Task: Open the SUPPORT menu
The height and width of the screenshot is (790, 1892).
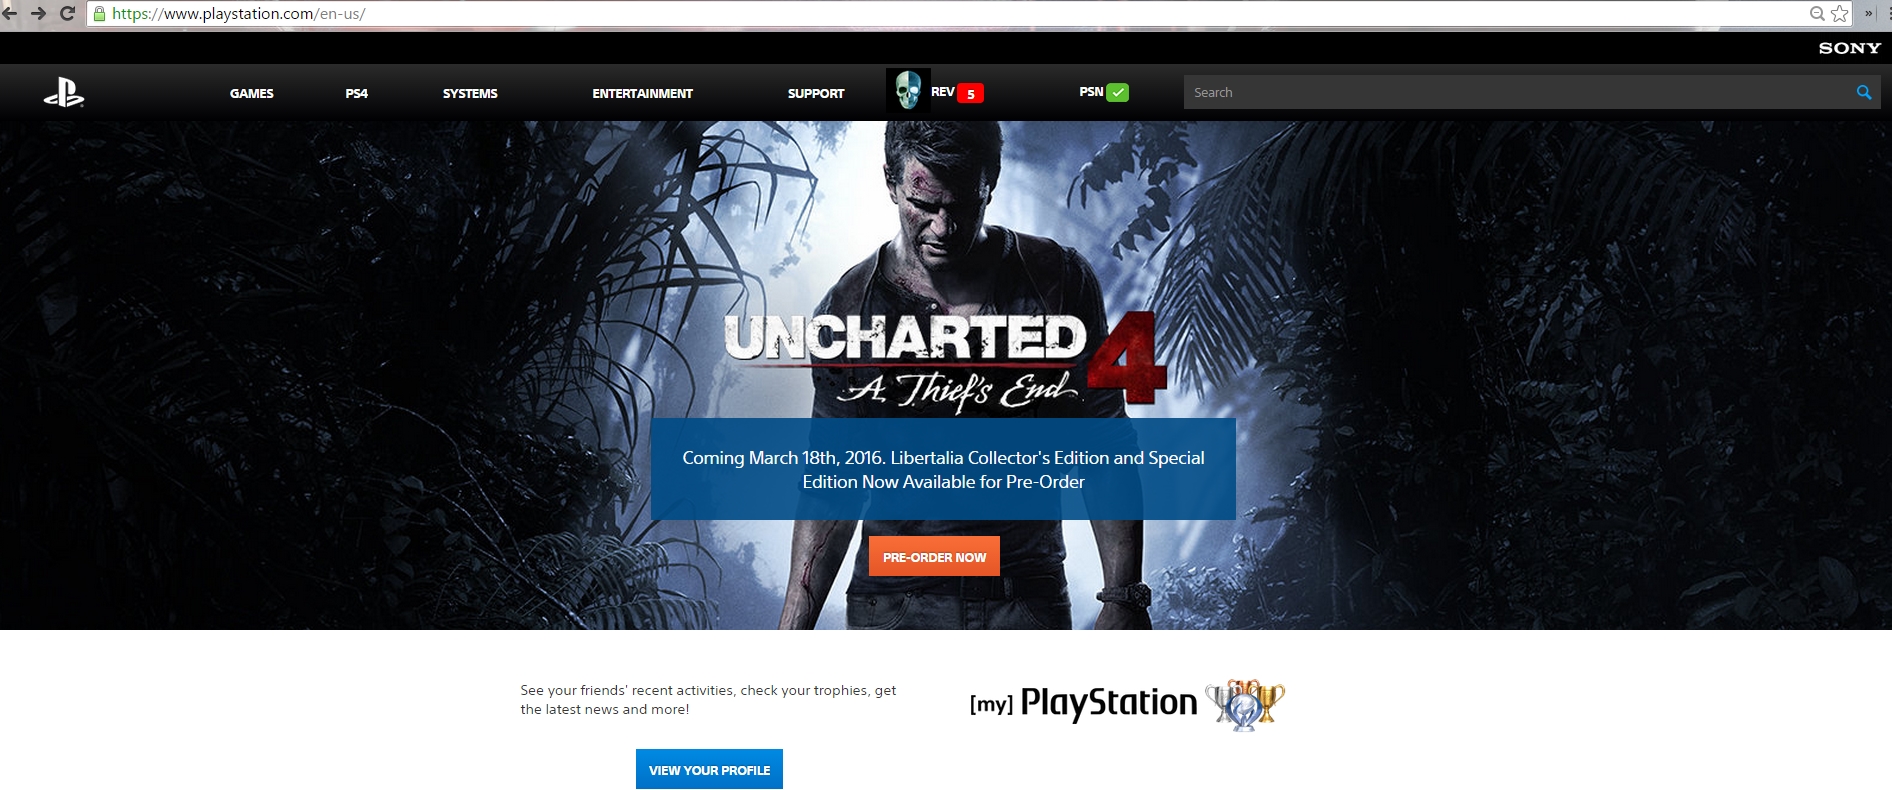Action: tap(816, 94)
